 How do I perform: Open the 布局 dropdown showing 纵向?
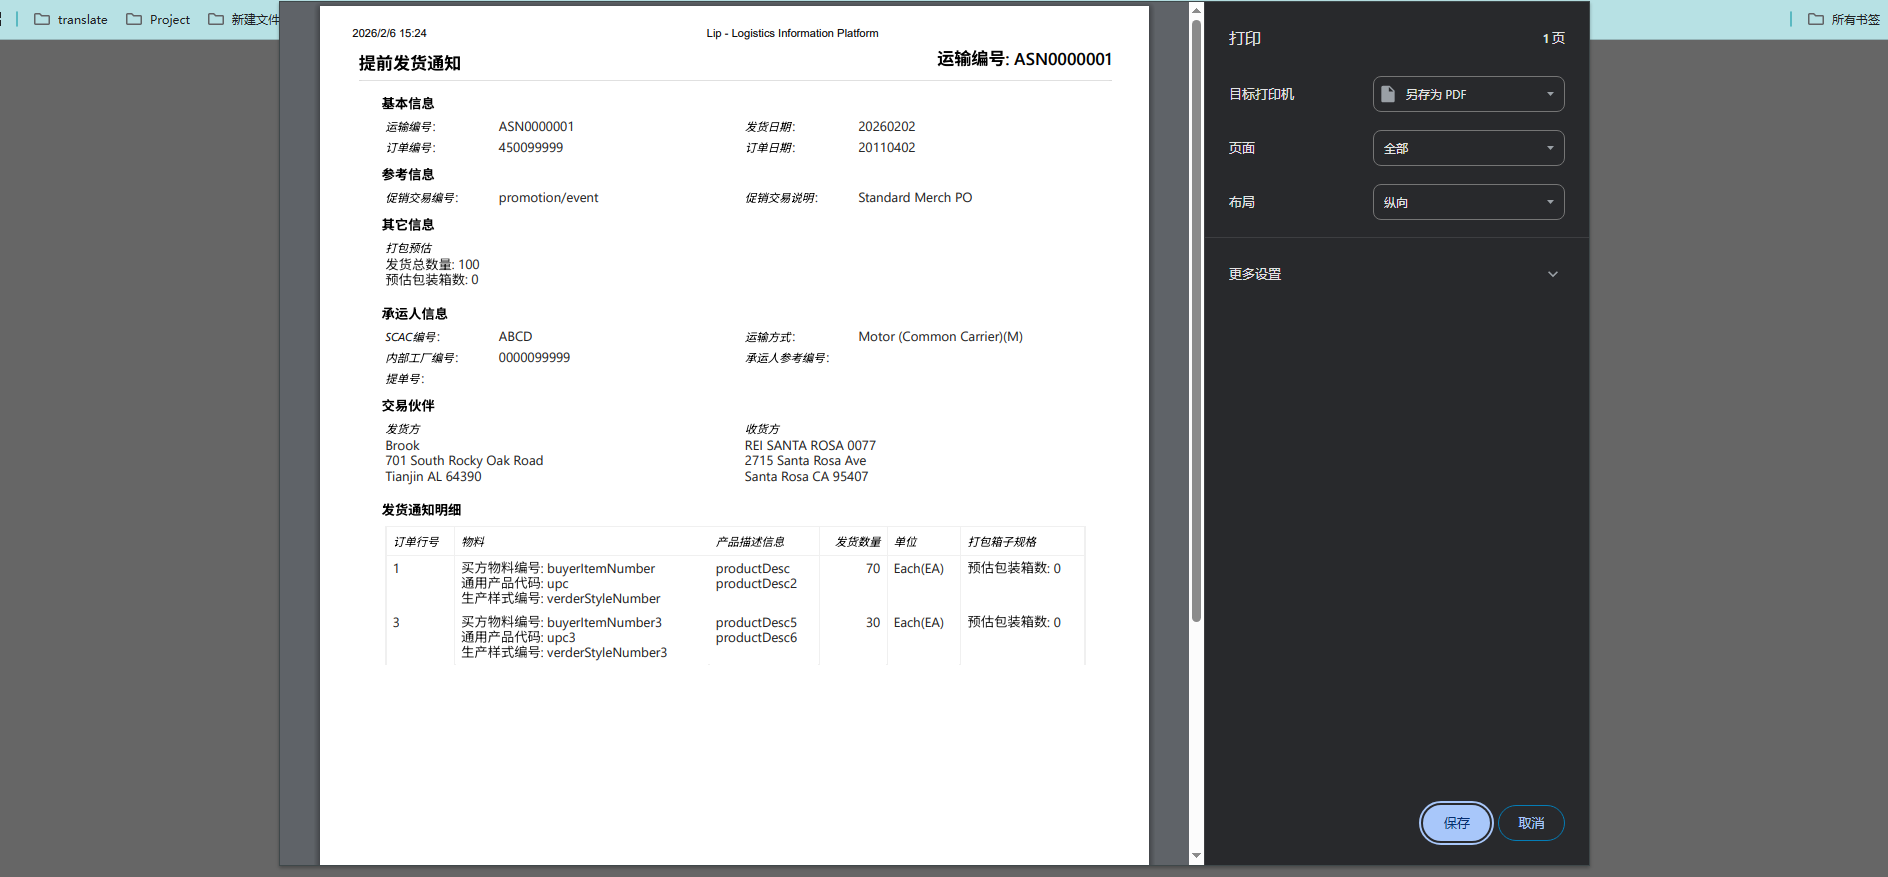pos(1468,202)
